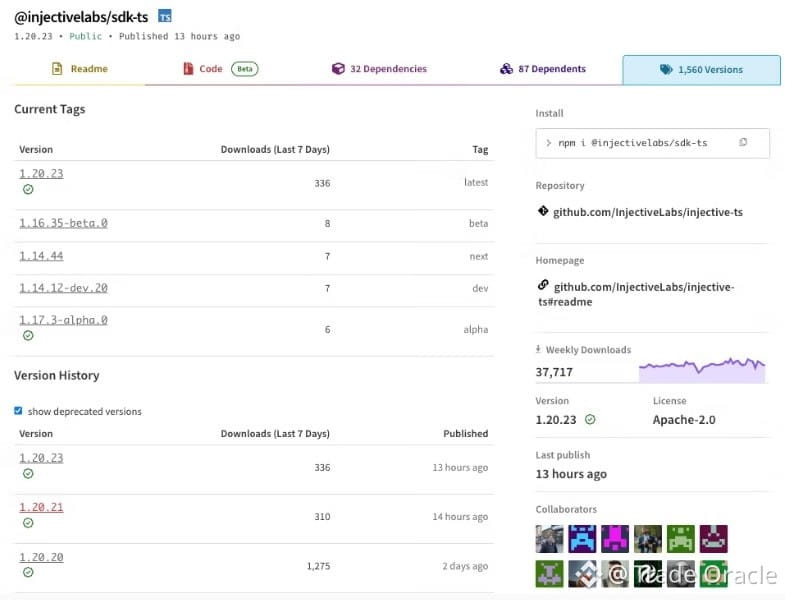Open version 1.20.20 link
The width and height of the screenshot is (785, 600).
(x=41, y=557)
